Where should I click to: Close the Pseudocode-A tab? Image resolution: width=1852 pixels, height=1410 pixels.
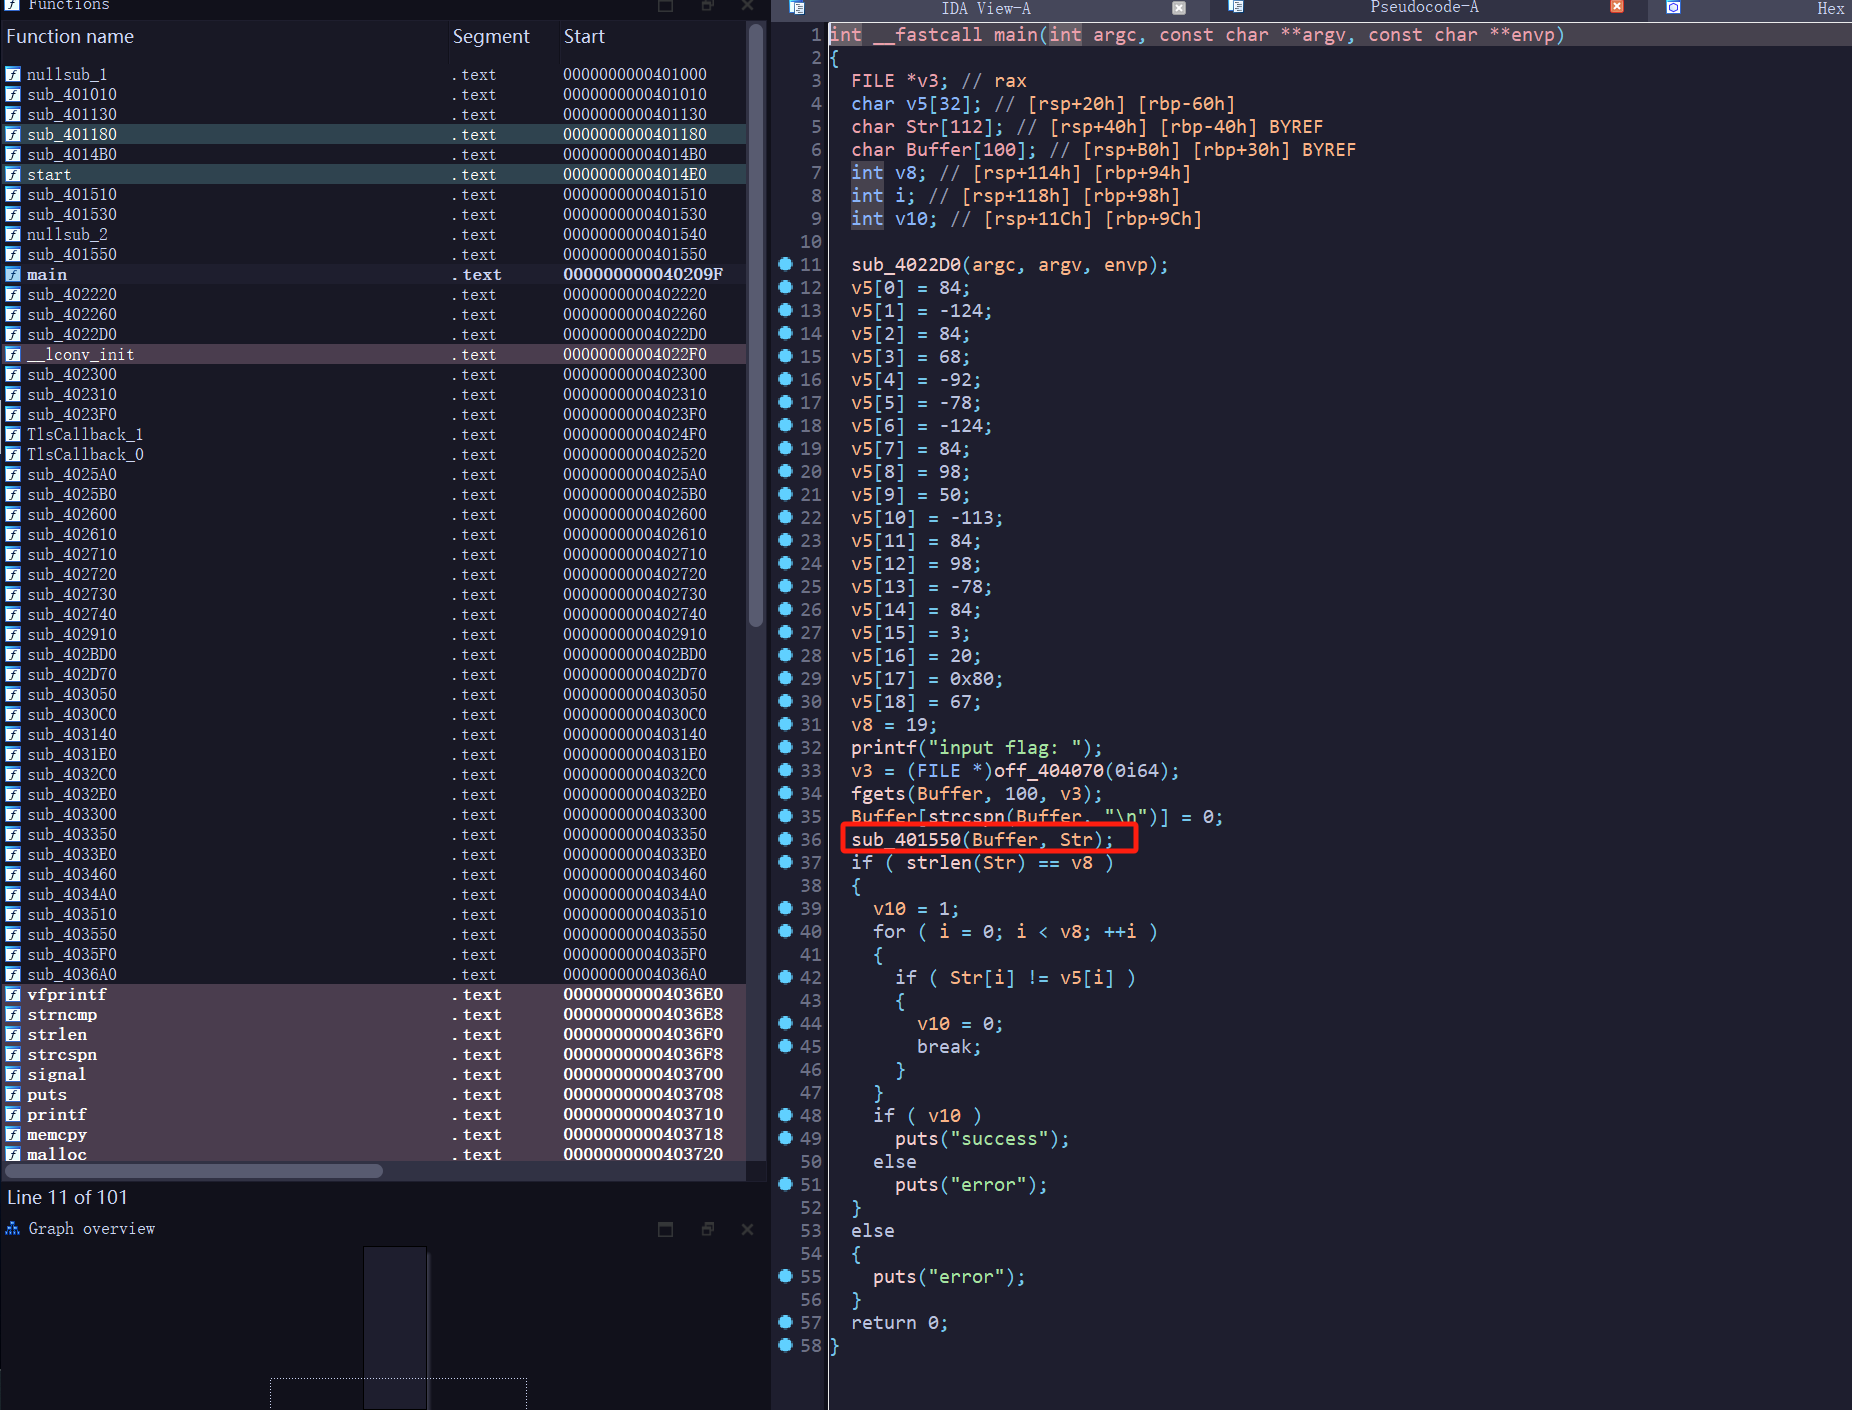point(1616,7)
